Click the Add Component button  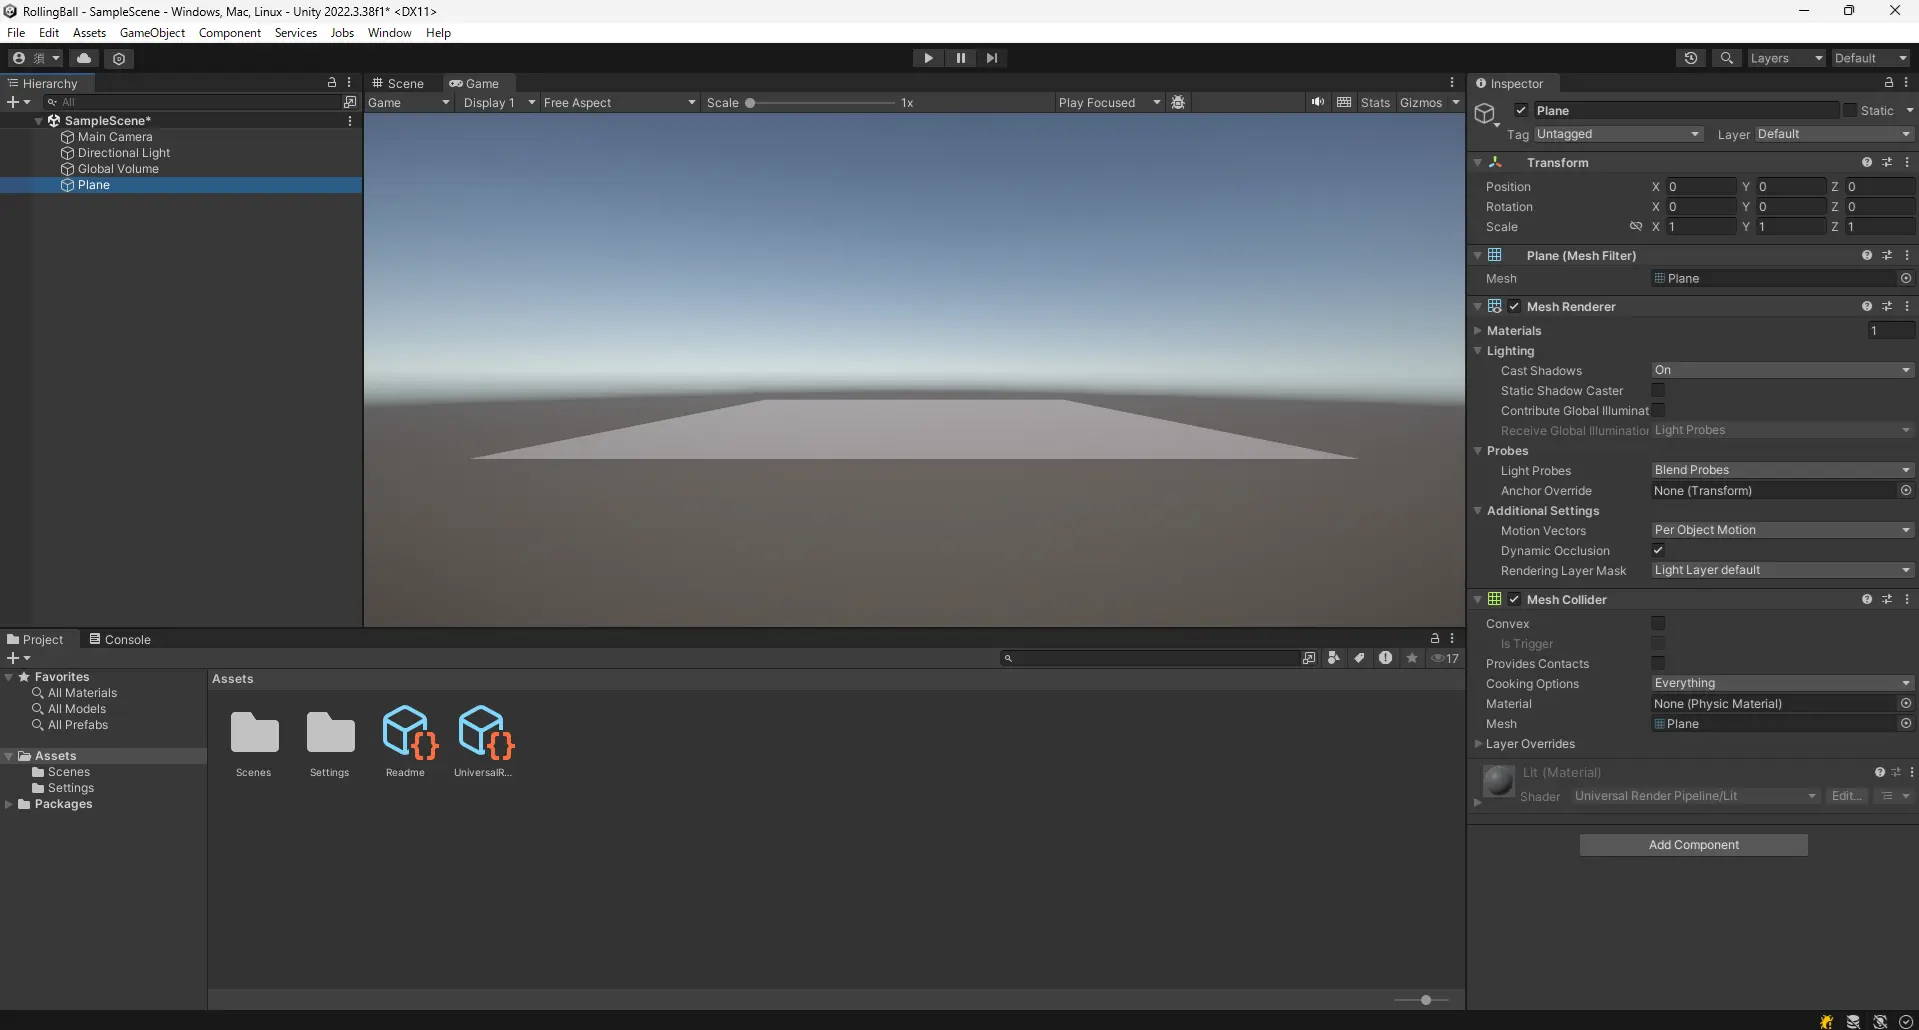[x=1693, y=845]
